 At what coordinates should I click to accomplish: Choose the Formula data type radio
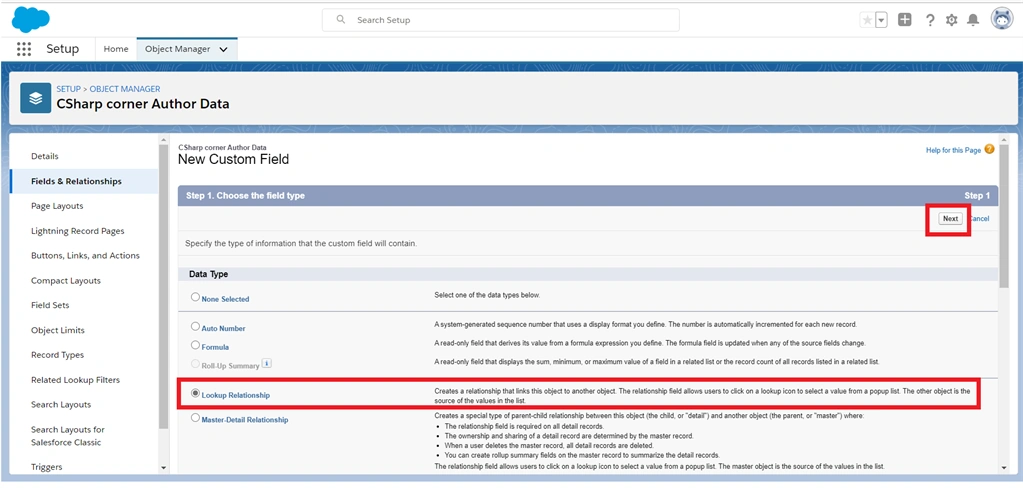click(x=195, y=345)
